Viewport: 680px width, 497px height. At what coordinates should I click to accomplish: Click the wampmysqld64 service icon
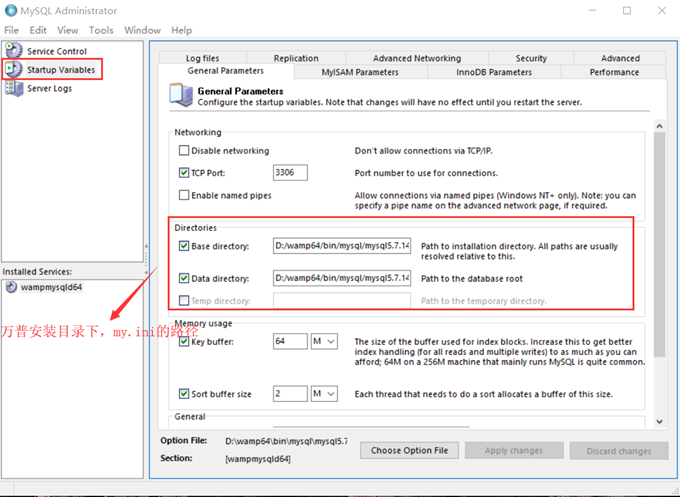coord(11,287)
